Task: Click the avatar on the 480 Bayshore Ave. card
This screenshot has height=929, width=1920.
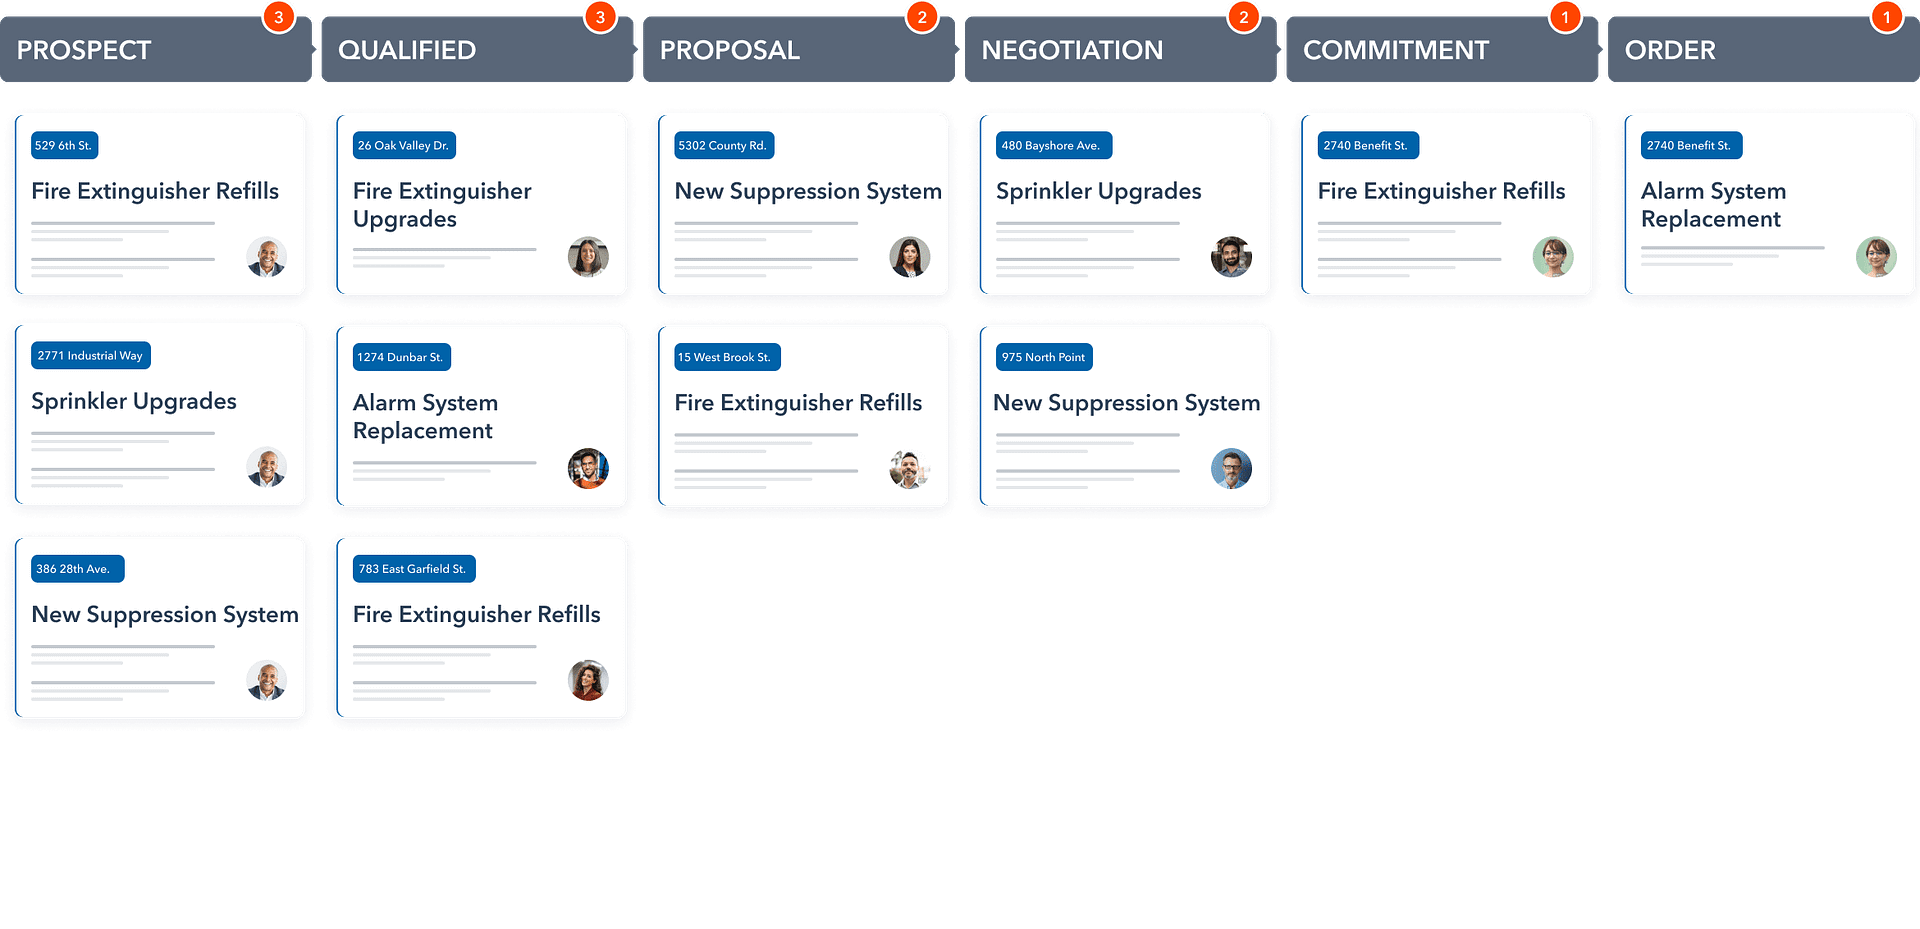Action: (x=1231, y=257)
